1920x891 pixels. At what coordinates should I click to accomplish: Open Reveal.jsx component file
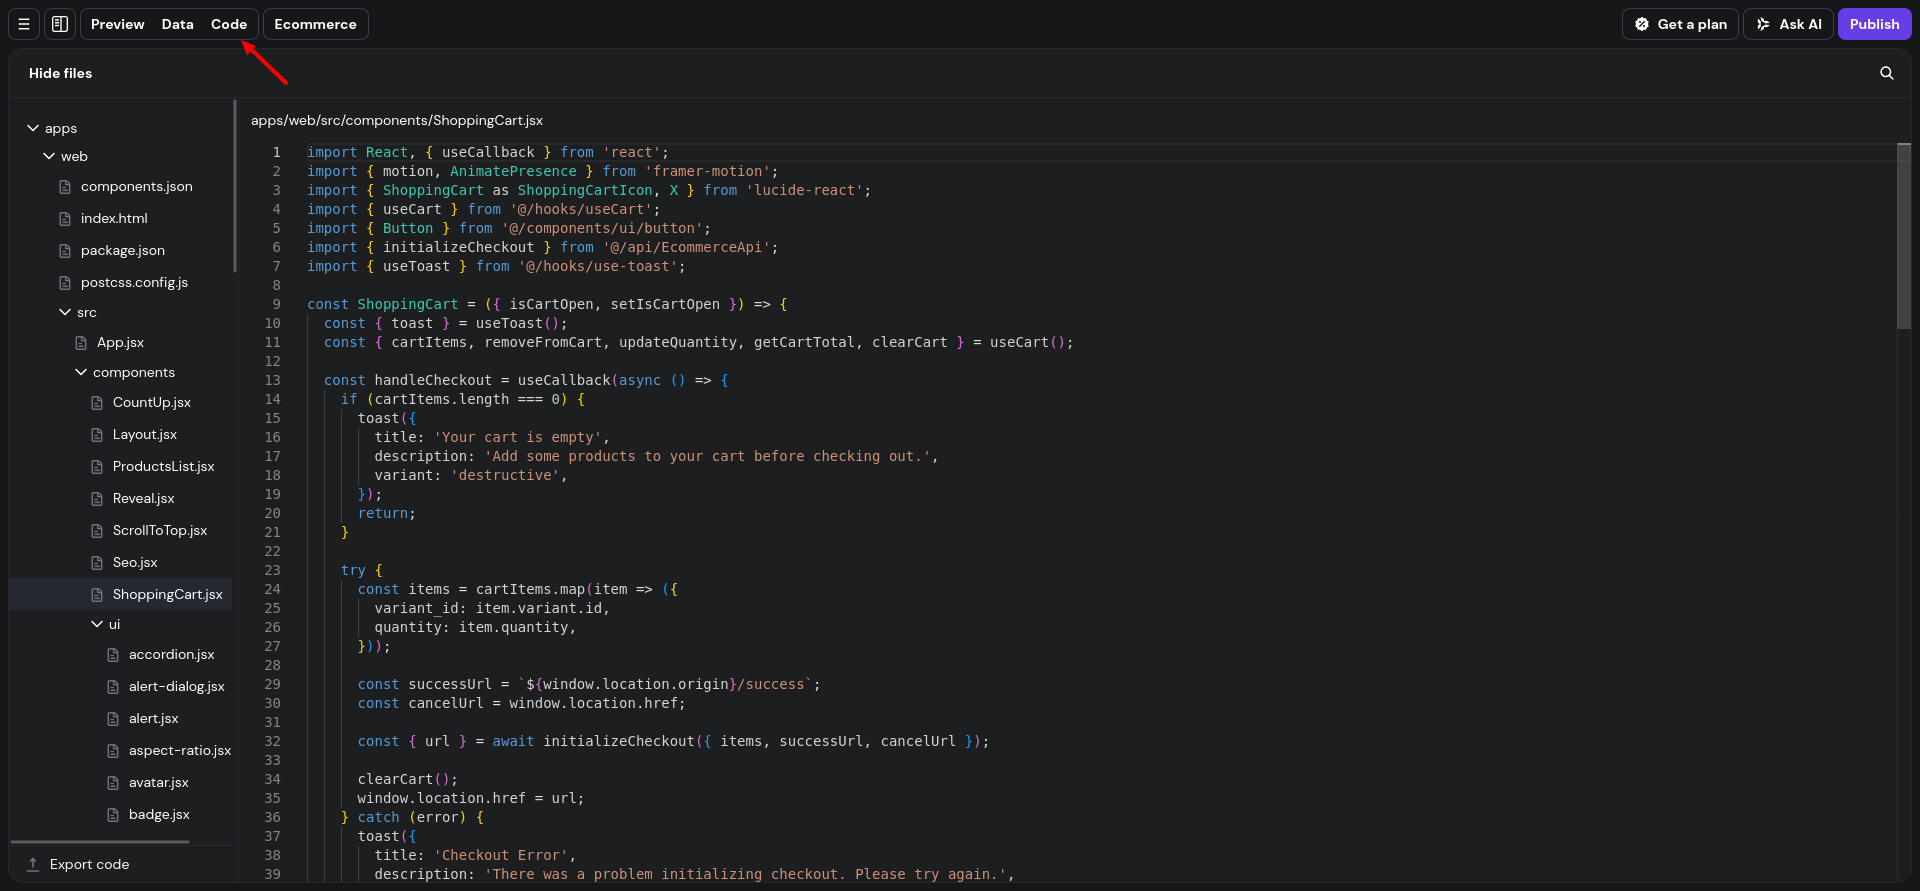143,499
